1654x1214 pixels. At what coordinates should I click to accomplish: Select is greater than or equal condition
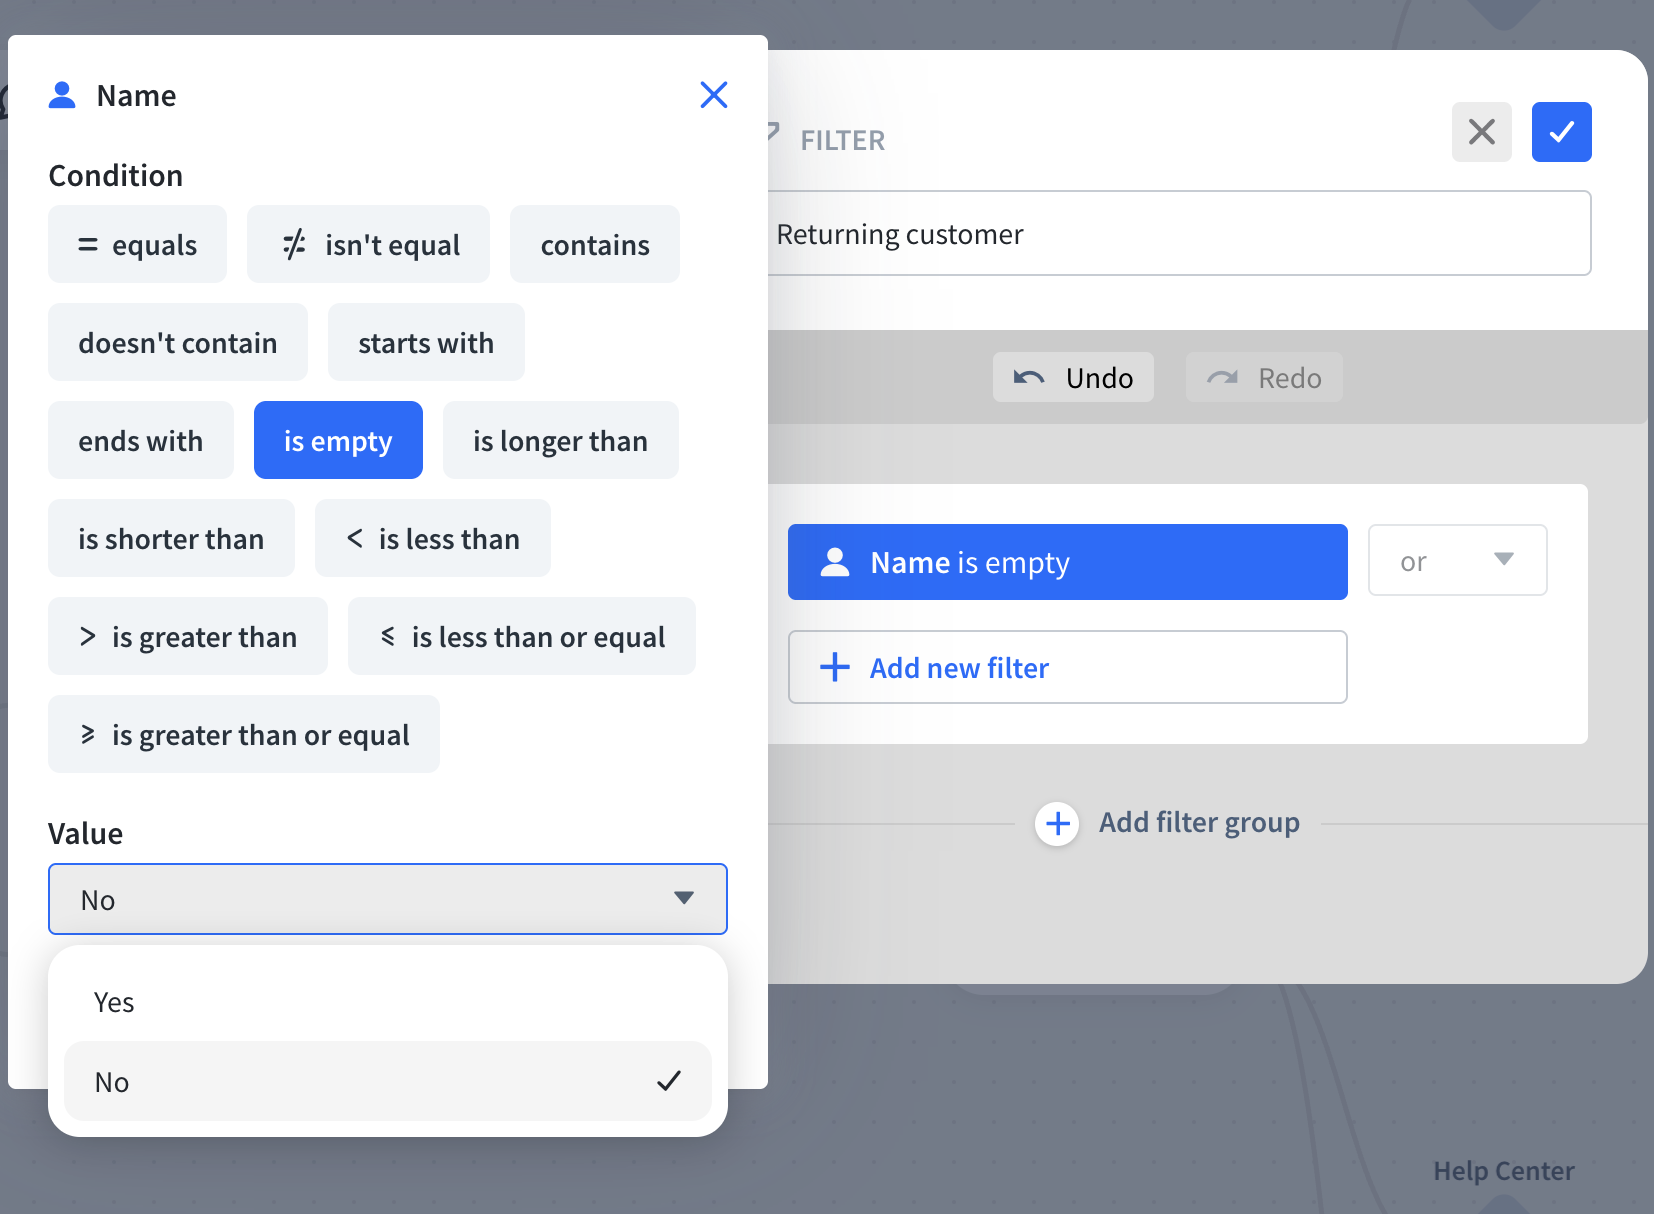(243, 735)
